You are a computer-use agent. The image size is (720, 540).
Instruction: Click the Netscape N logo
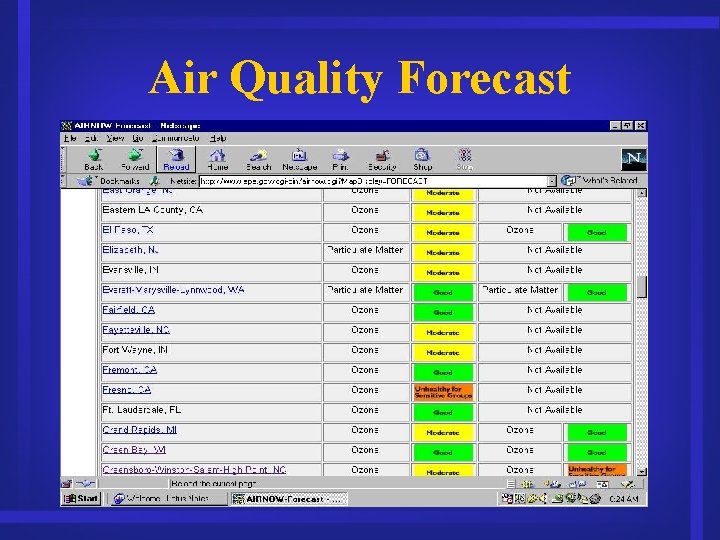(634, 159)
